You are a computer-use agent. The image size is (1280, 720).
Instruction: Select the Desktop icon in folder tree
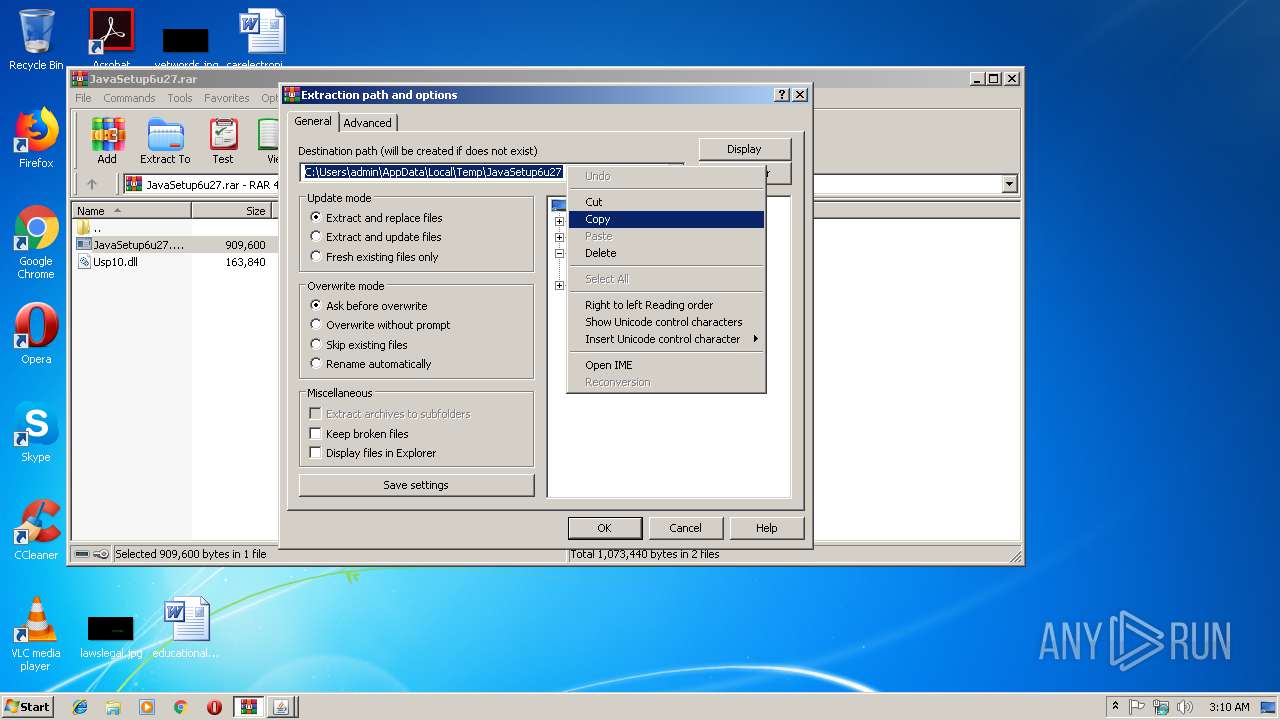pos(559,205)
